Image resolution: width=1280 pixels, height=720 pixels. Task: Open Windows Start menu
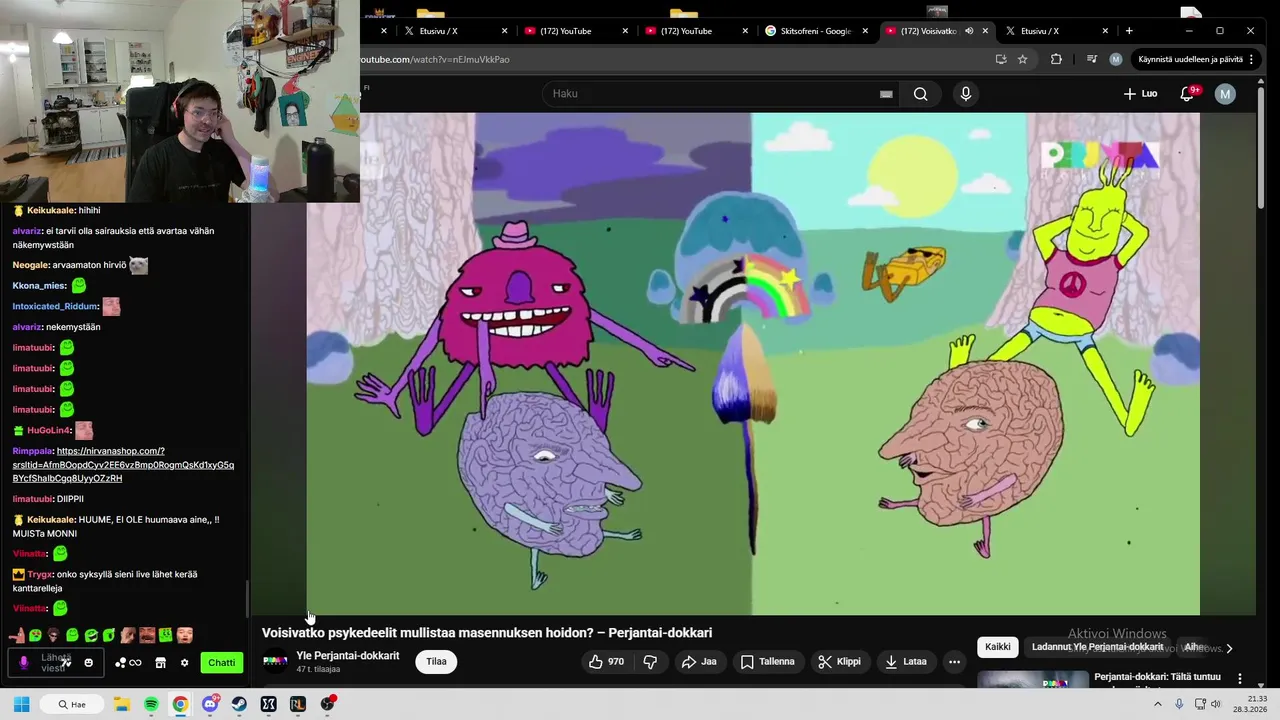[21, 704]
